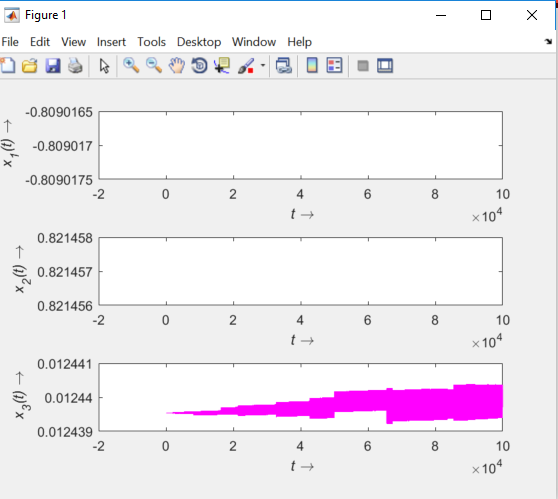Select the Edit Plot arrow tool
The width and height of the screenshot is (558, 499).
[x=104, y=66]
